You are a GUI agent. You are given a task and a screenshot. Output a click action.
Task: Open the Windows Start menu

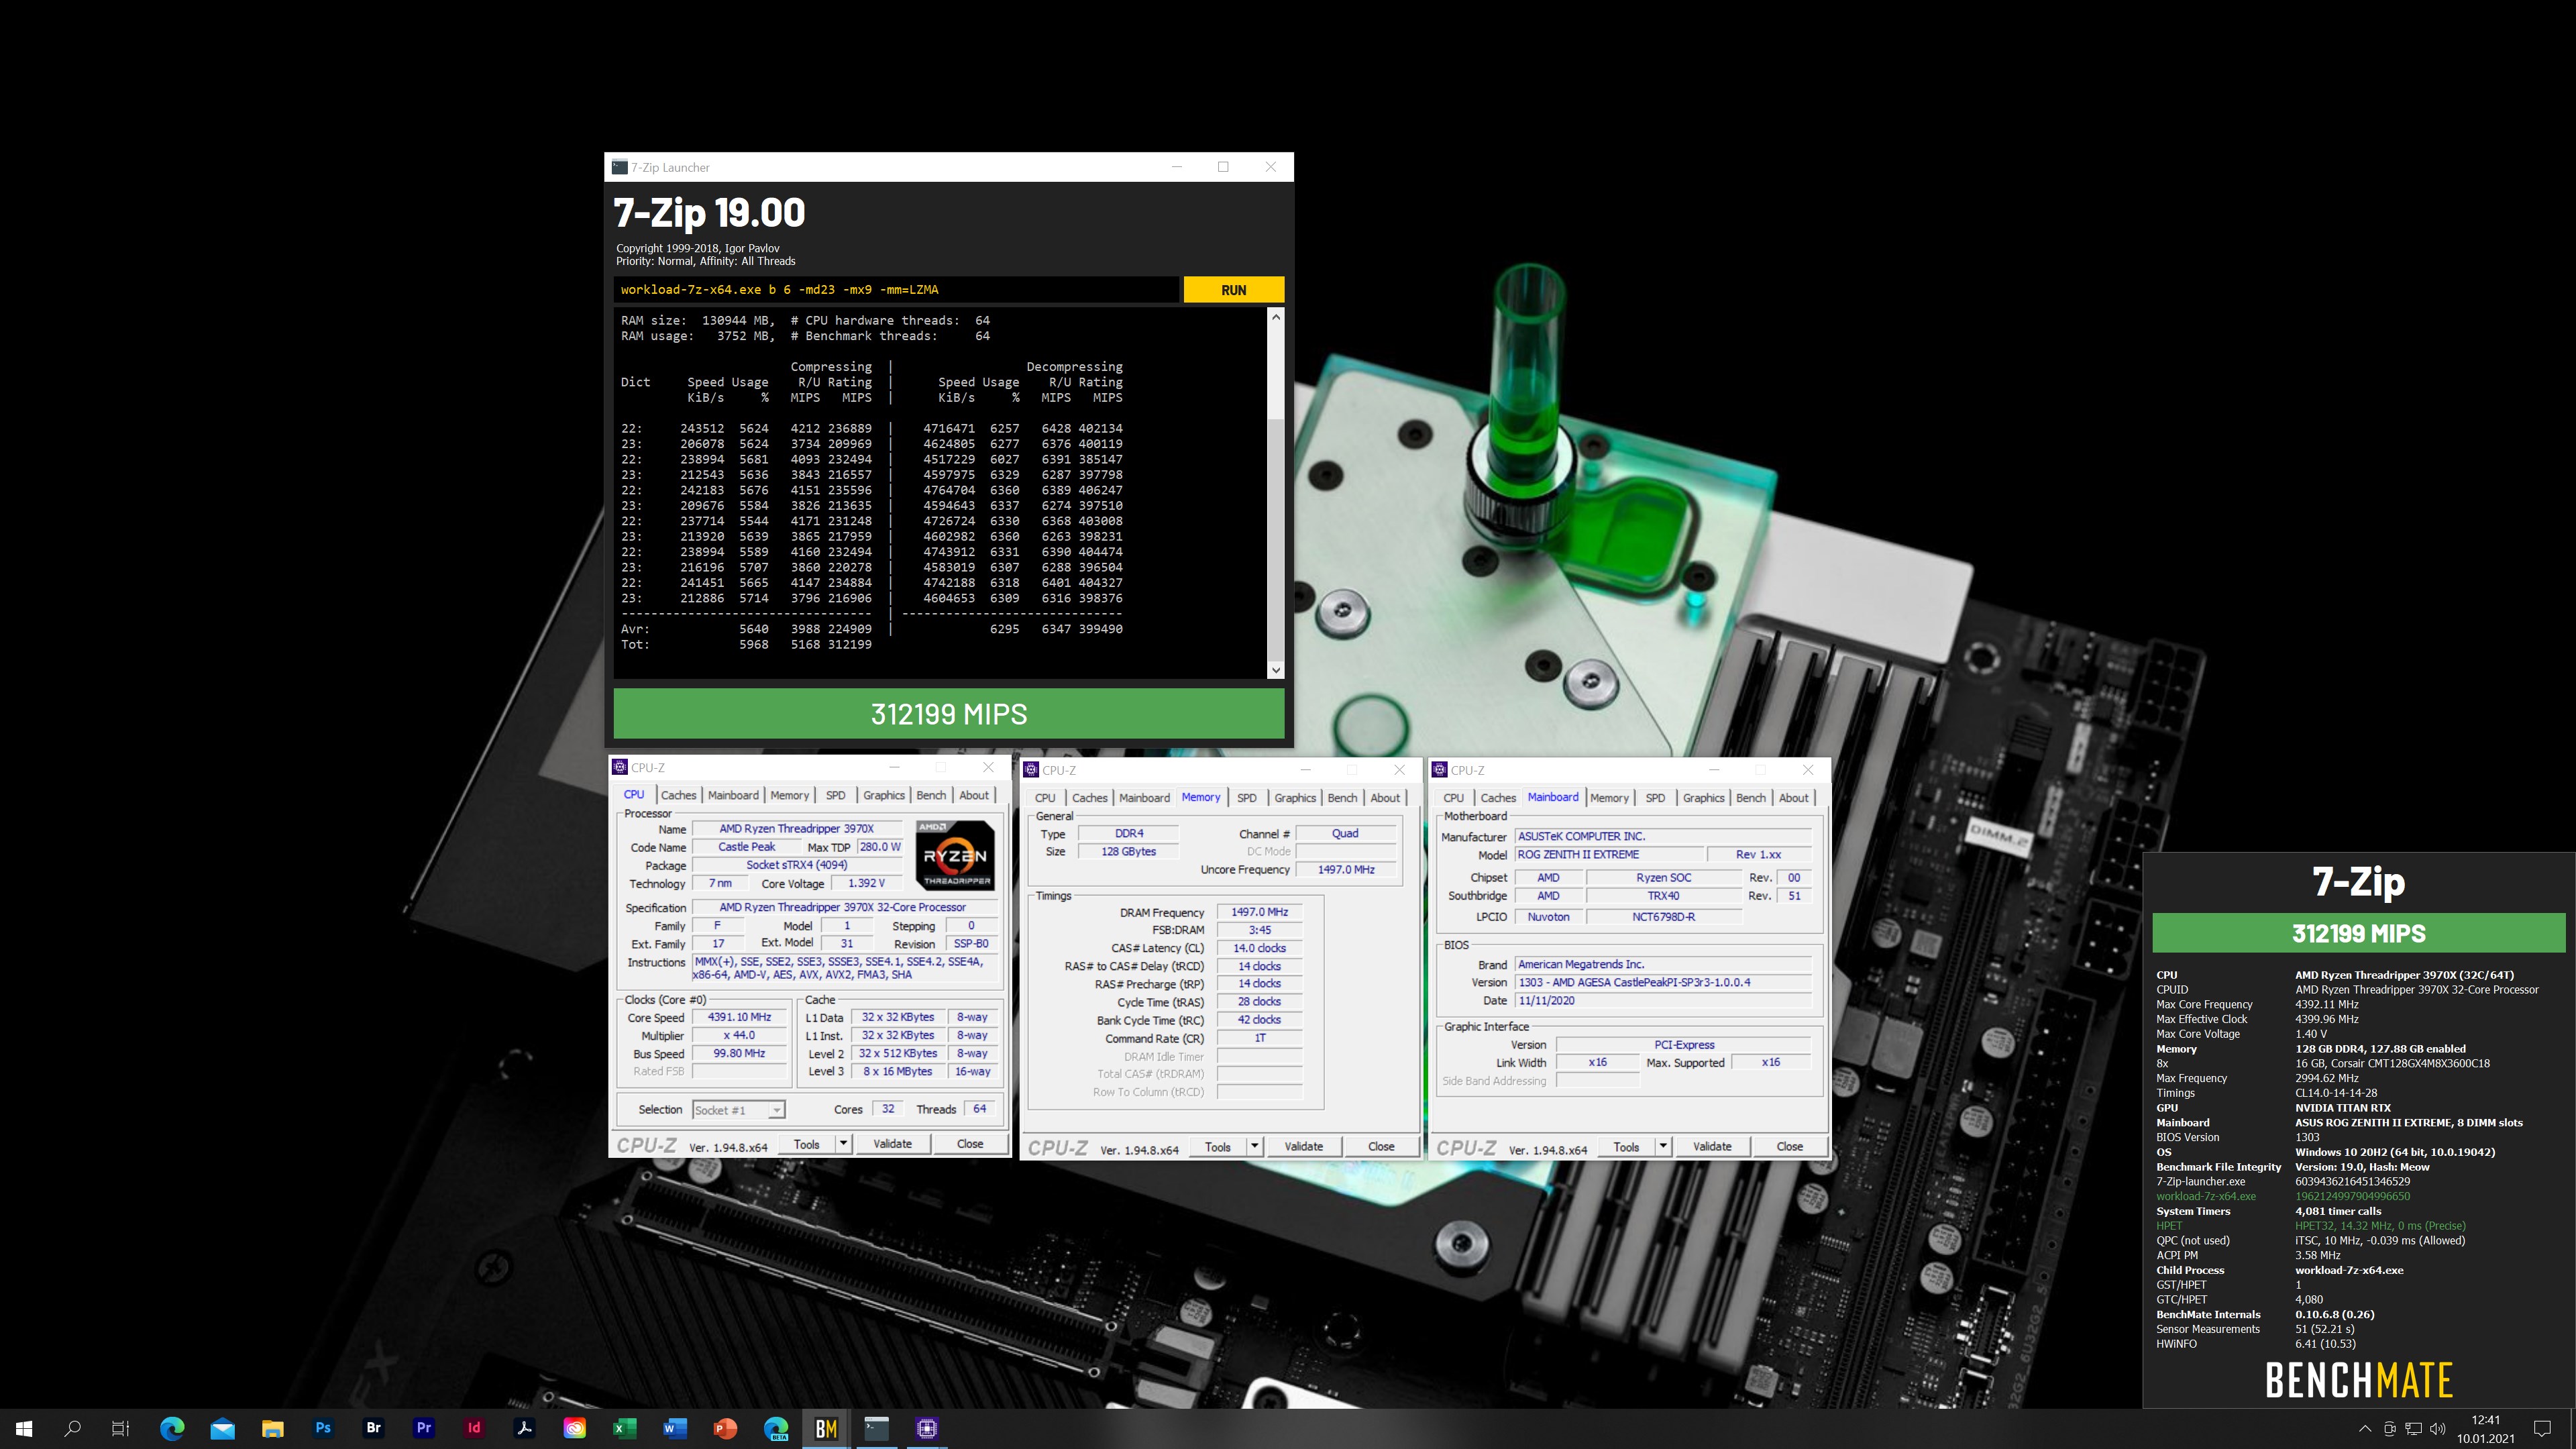(x=24, y=1428)
